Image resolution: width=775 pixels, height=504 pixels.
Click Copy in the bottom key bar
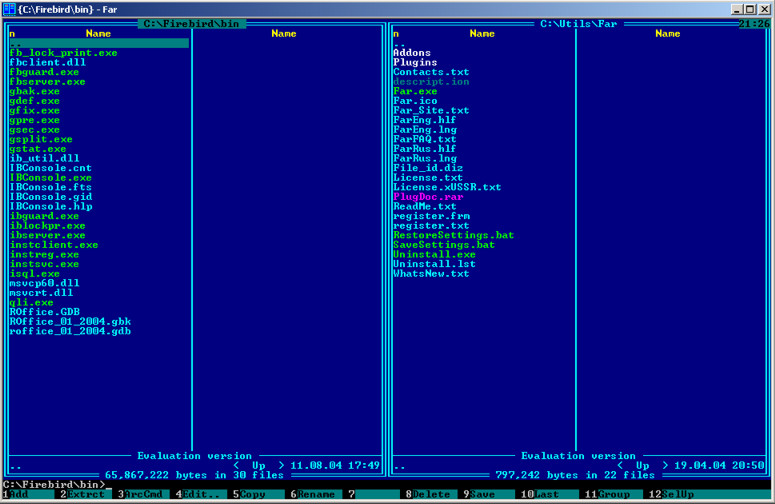tap(253, 495)
